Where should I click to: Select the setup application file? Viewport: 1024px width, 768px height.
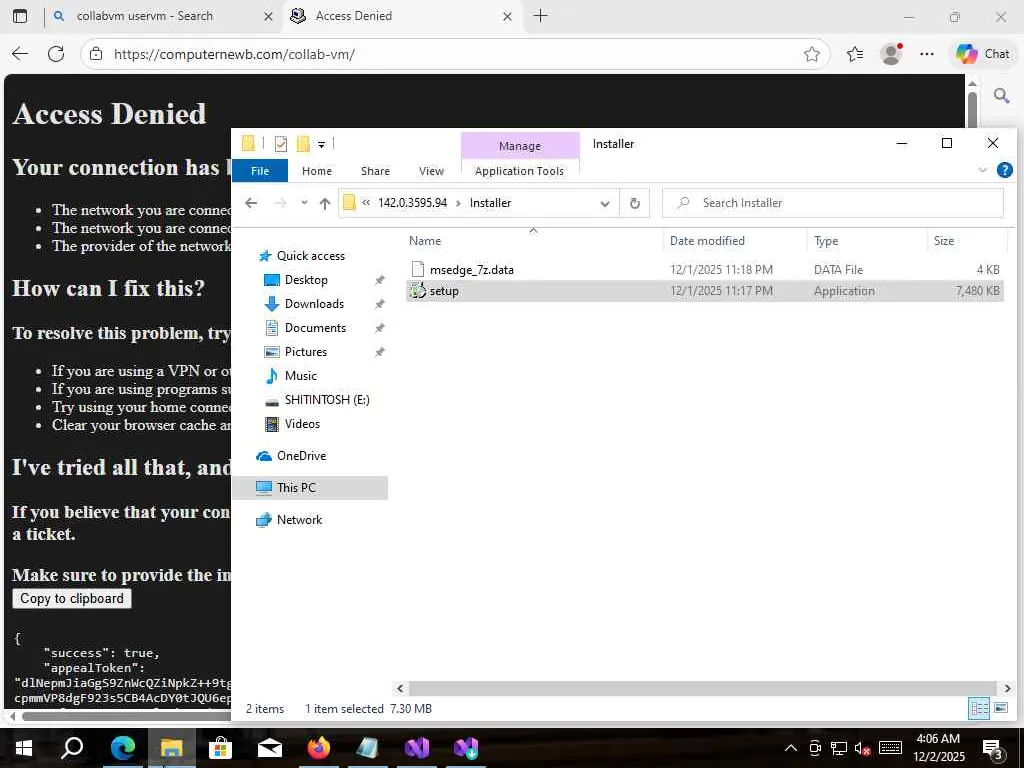(x=705, y=291)
